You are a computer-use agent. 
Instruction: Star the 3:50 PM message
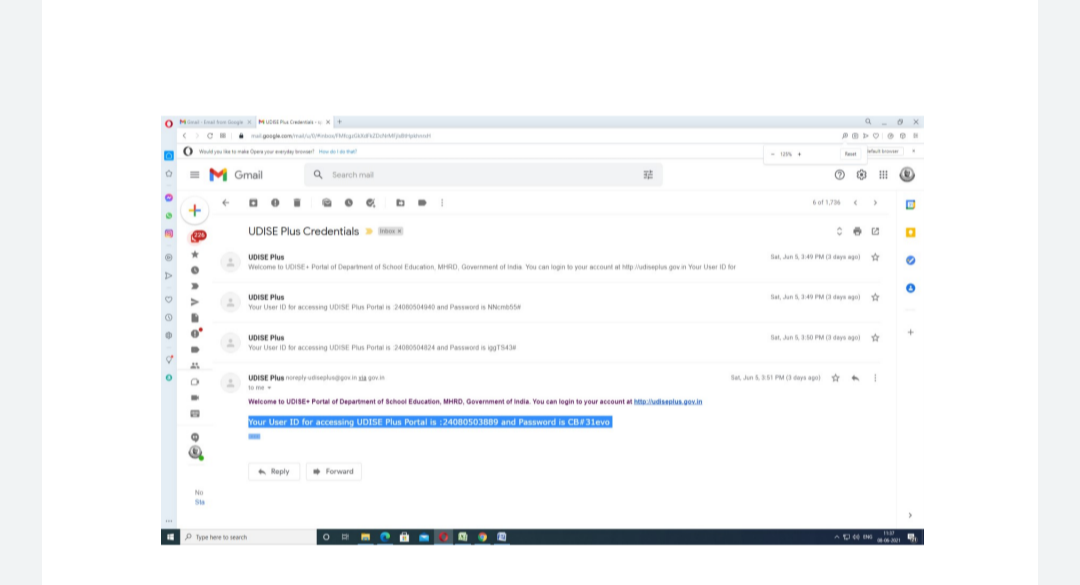(875, 338)
